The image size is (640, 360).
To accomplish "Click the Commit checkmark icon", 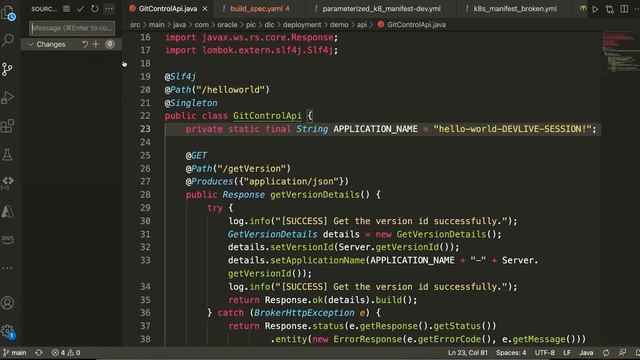I will (x=80, y=9).
